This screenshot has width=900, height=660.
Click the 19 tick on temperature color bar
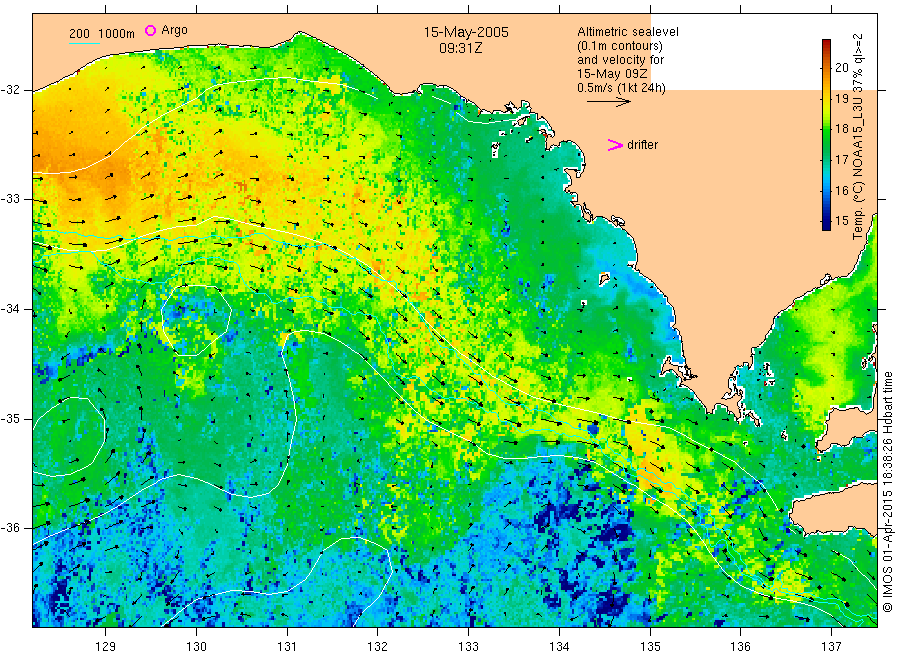click(841, 99)
